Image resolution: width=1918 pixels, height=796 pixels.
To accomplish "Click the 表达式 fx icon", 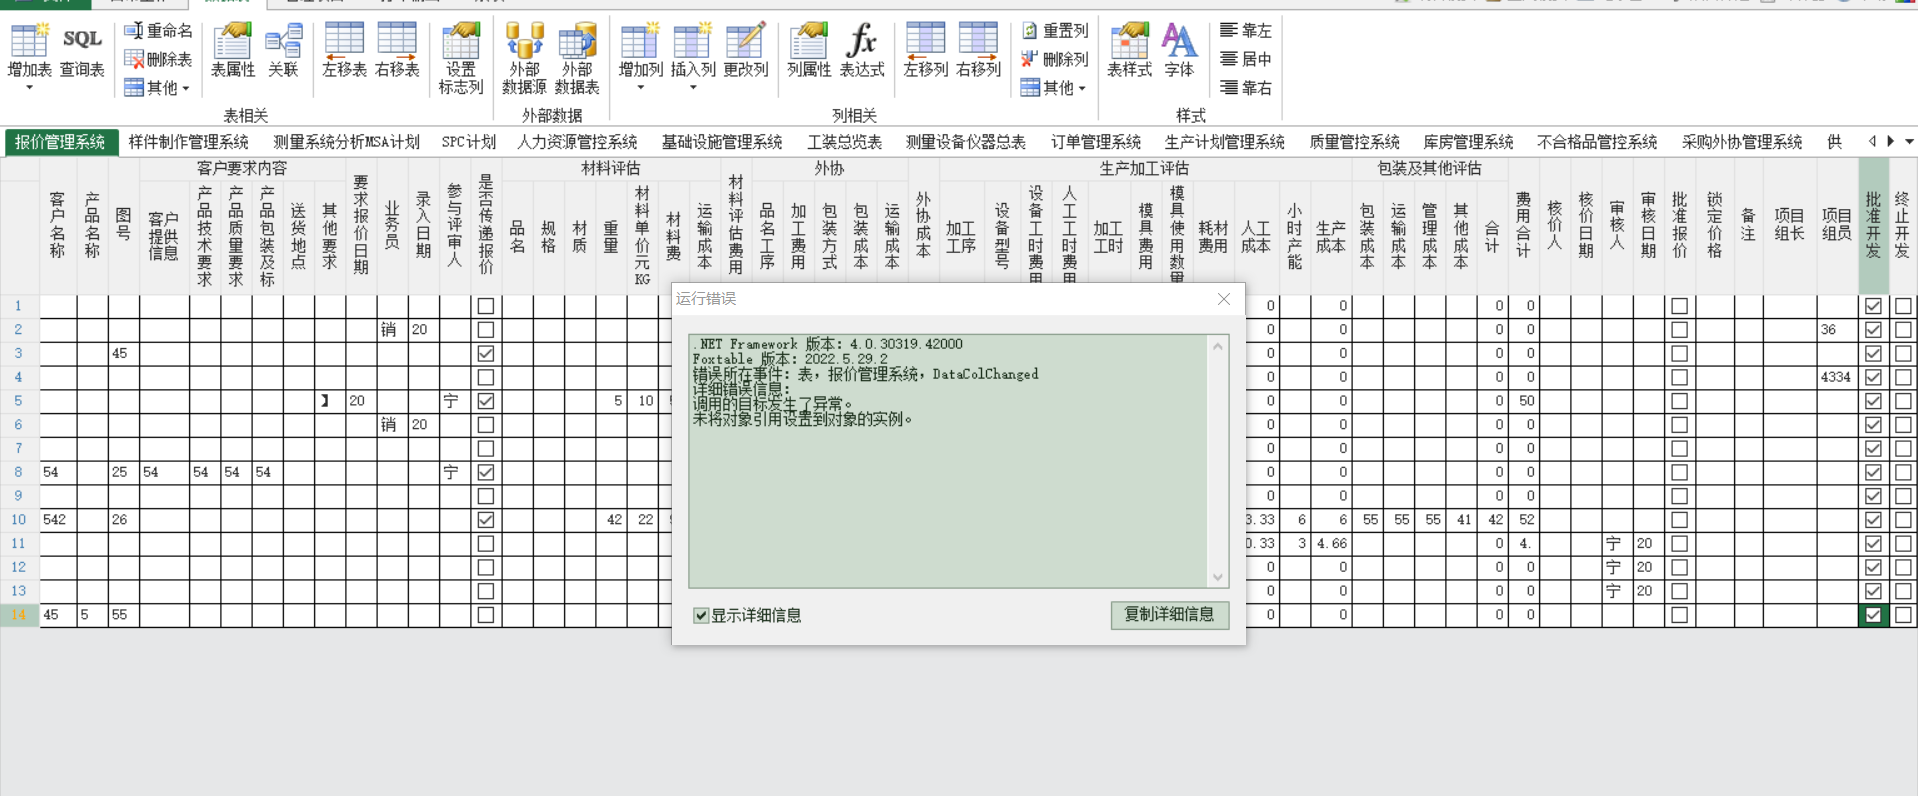I will [861, 50].
